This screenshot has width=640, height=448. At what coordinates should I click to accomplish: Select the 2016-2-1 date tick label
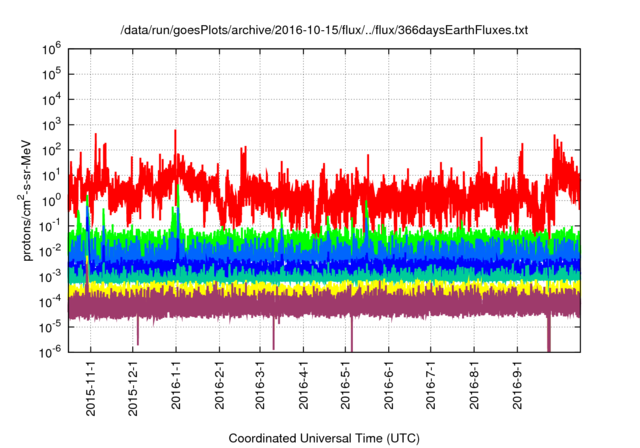click(220, 385)
